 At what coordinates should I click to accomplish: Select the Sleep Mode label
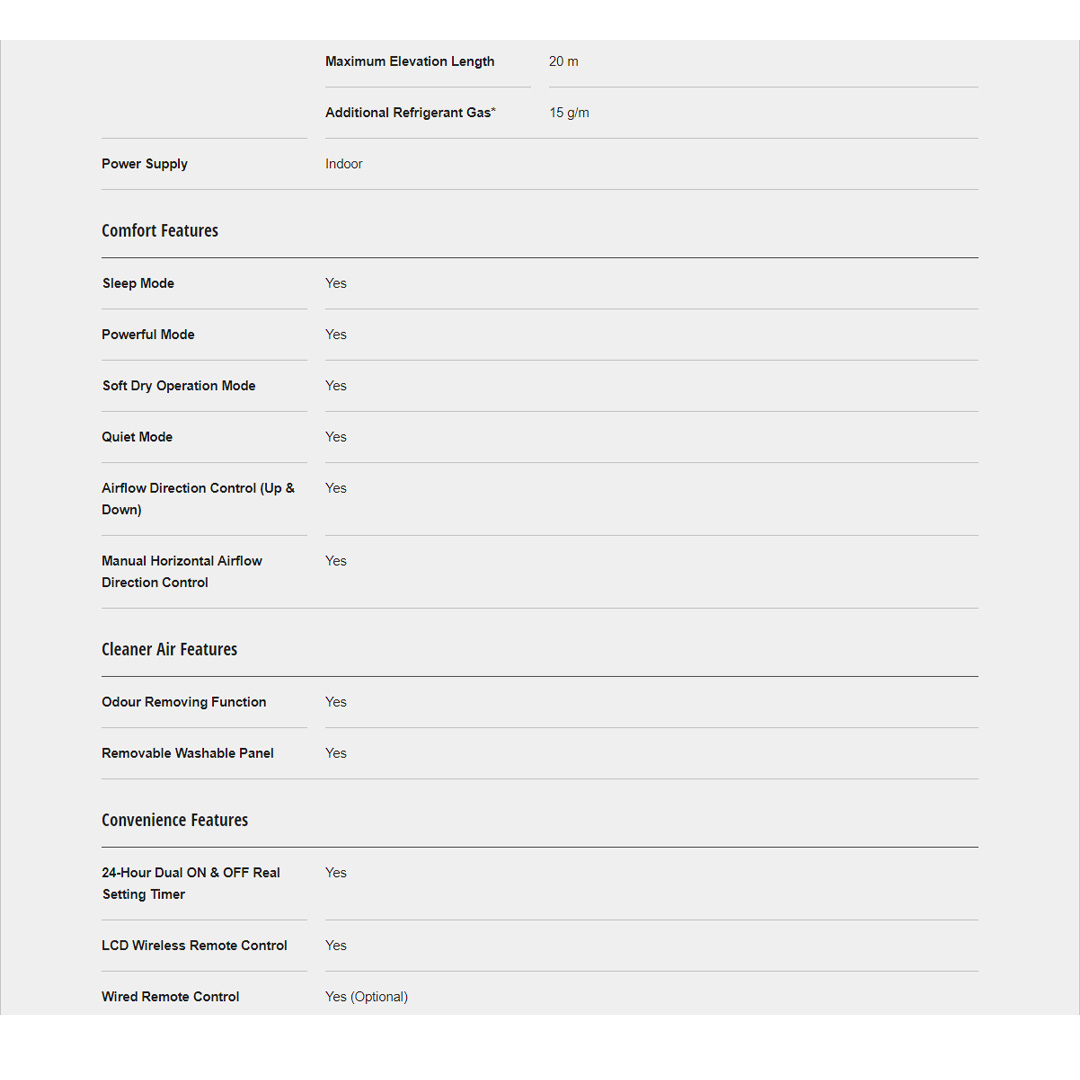point(138,284)
